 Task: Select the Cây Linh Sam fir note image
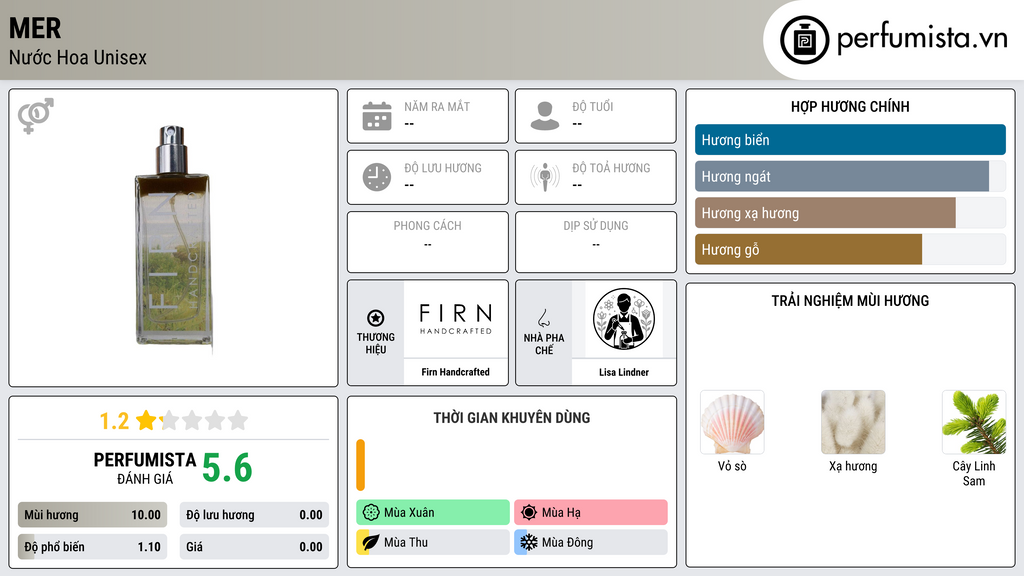pyautogui.click(x=974, y=423)
